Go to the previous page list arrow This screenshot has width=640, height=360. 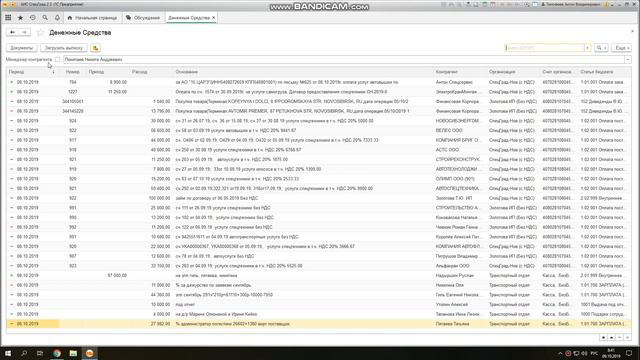(x=611, y=338)
